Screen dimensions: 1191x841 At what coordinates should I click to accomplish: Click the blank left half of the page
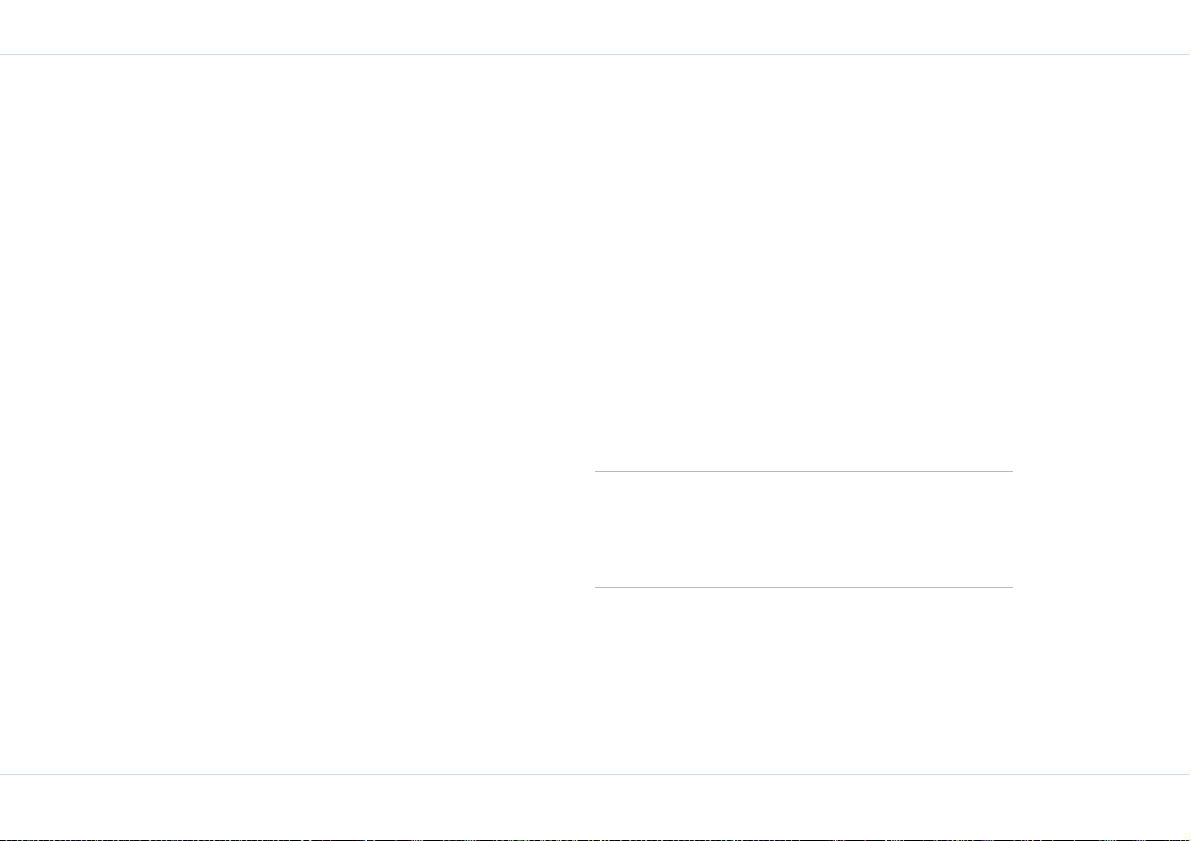coord(296,414)
